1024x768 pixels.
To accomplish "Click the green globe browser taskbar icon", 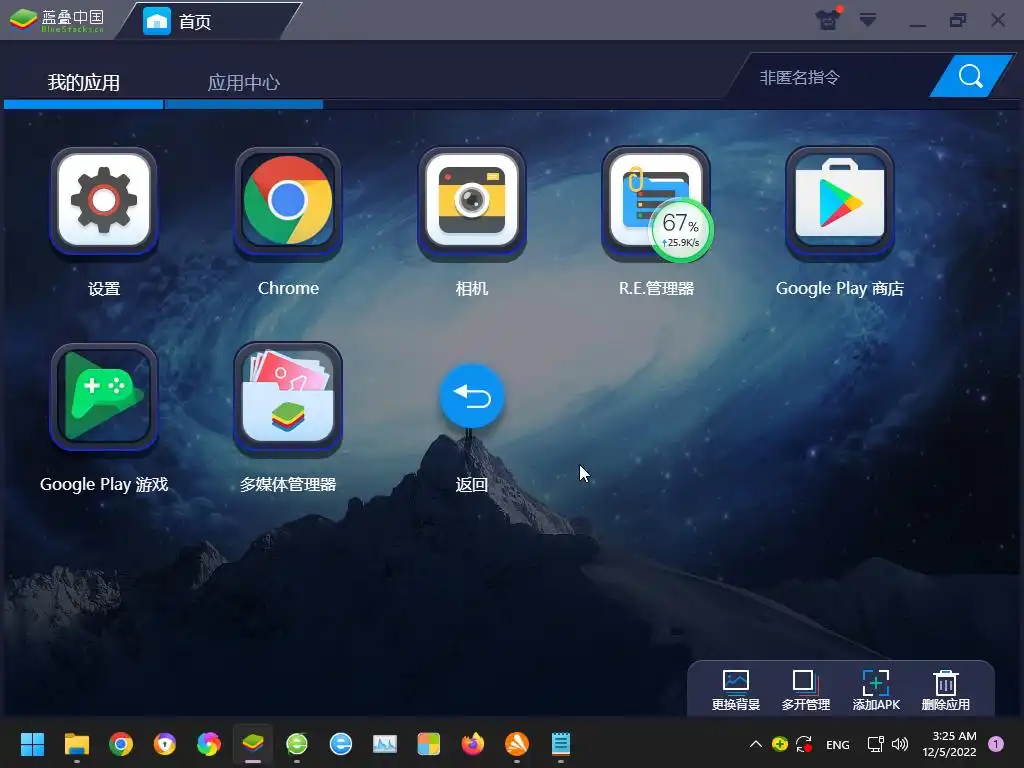I will tap(297, 744).
